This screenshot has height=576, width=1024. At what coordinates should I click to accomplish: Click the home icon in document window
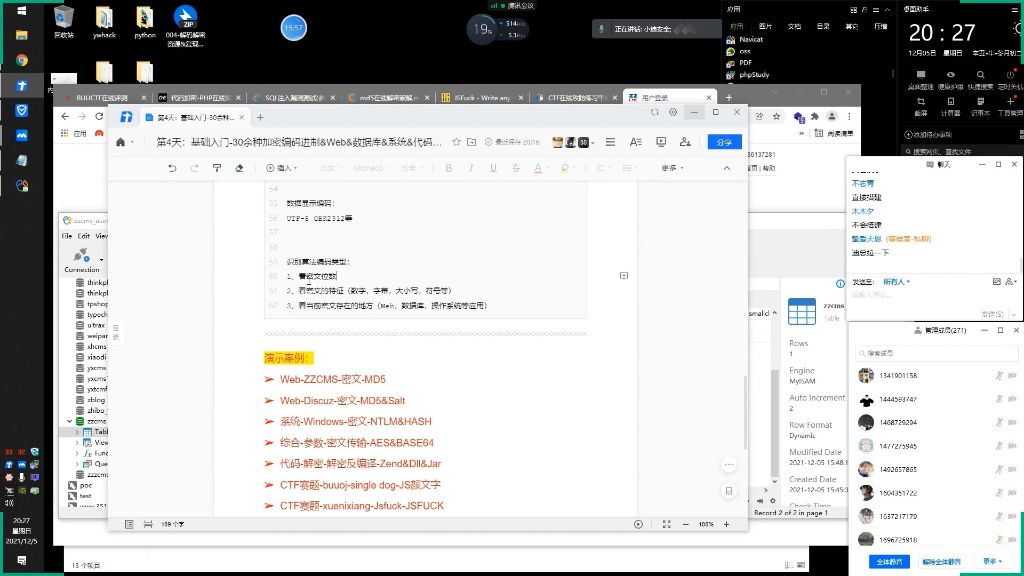pos(121,142)
